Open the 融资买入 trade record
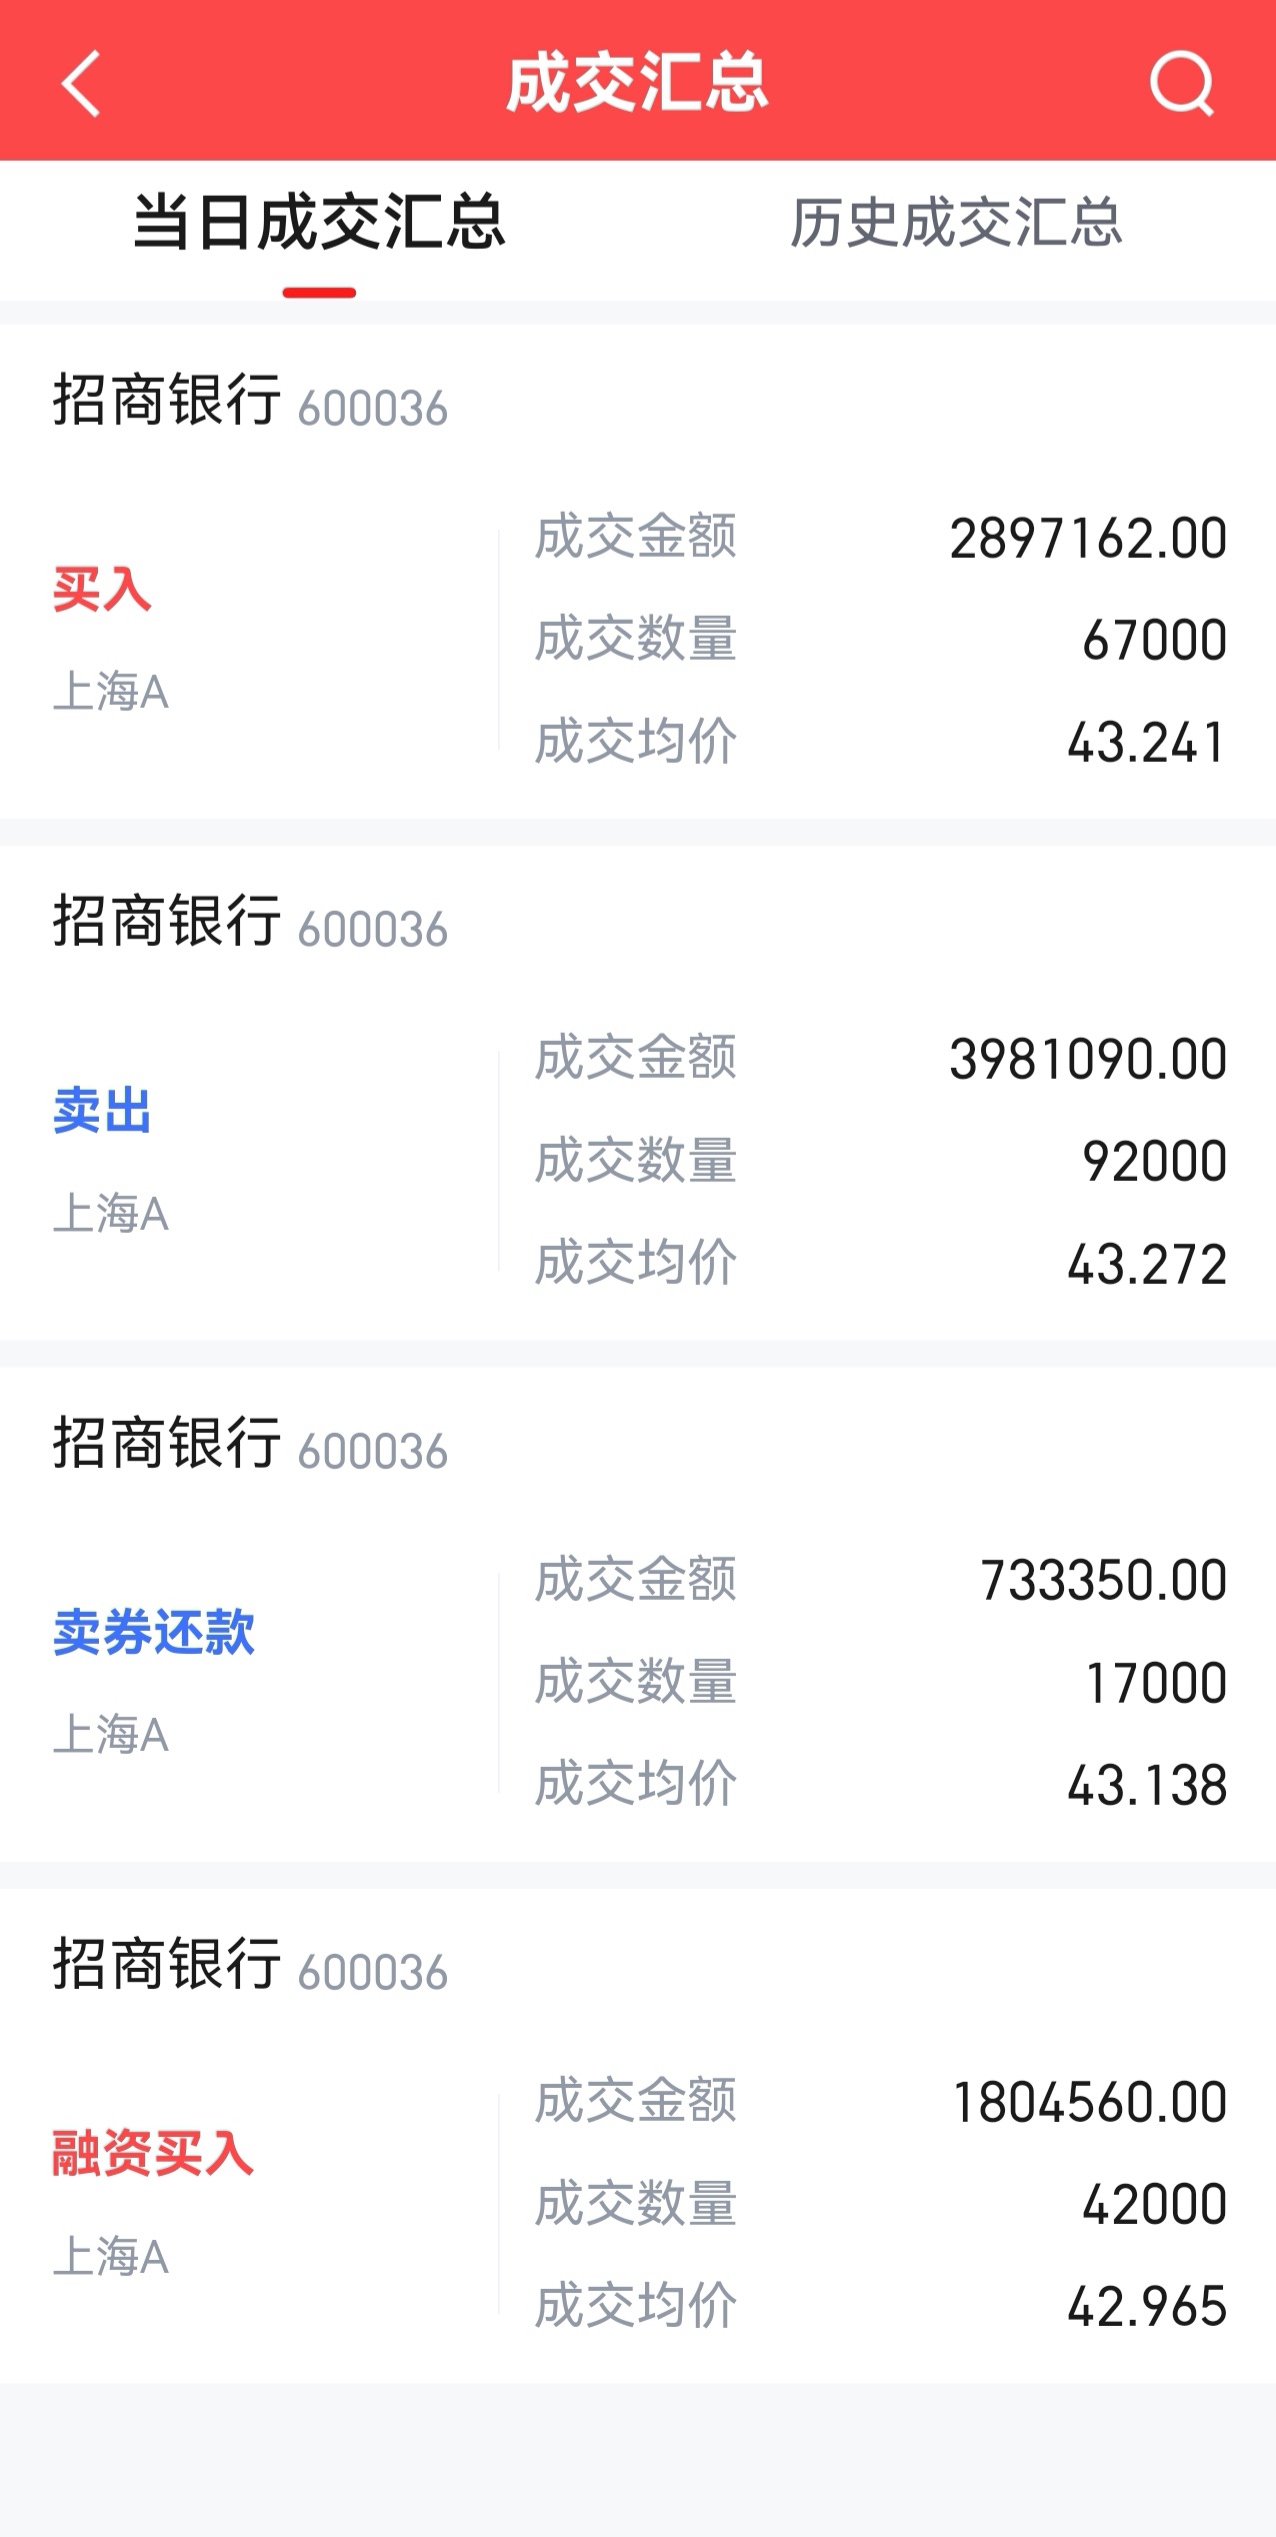The width and height of the screenshot is (1276, 2537). tap(638, 2136)
